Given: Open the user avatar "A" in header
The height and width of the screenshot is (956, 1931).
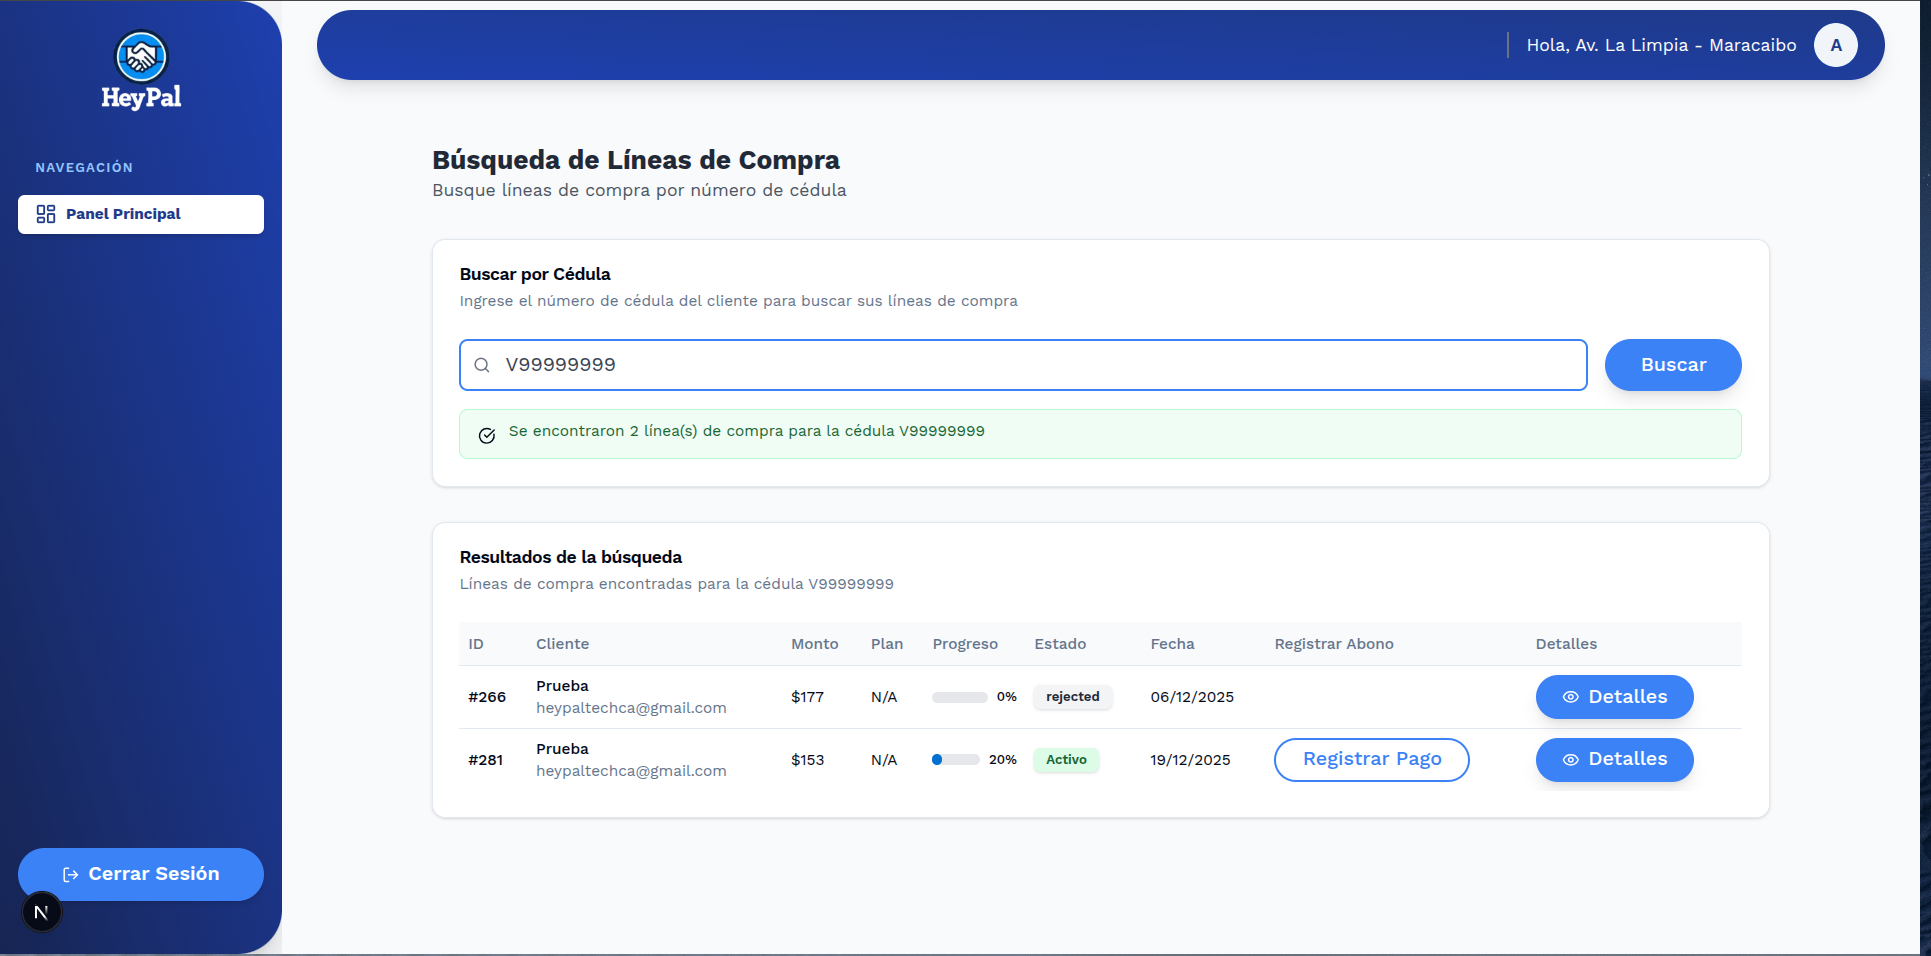Looking at the screenshot, I should pyautogui.click(x=1835, y=45).
